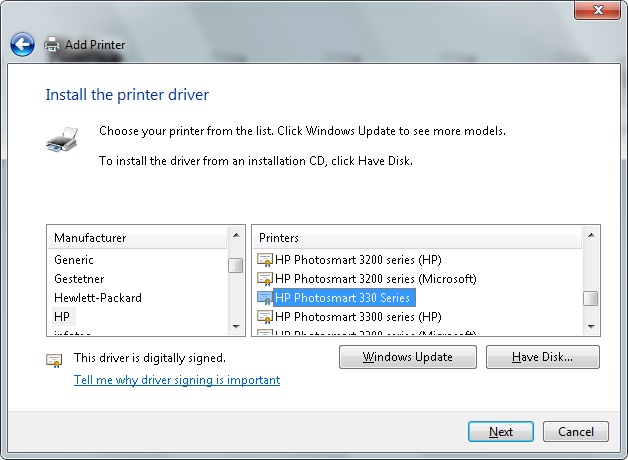Viewport: 628px width, 460px height.
Task: Close the Add Printer window
Action: point(598,10)
